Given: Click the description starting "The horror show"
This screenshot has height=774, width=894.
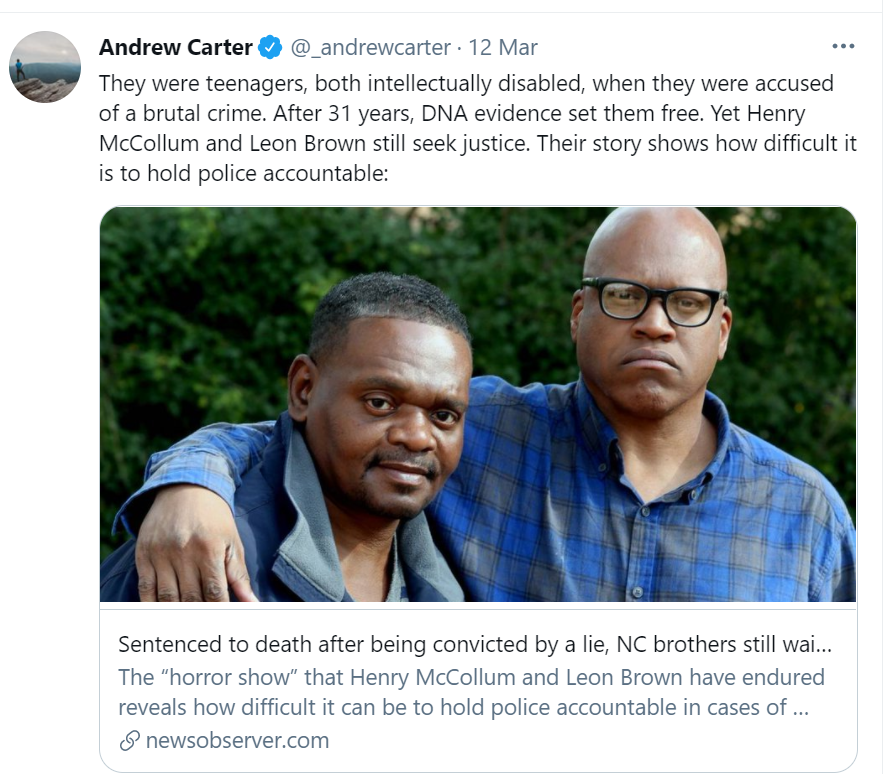Looking at the screenshot, I should coord(472,692).
